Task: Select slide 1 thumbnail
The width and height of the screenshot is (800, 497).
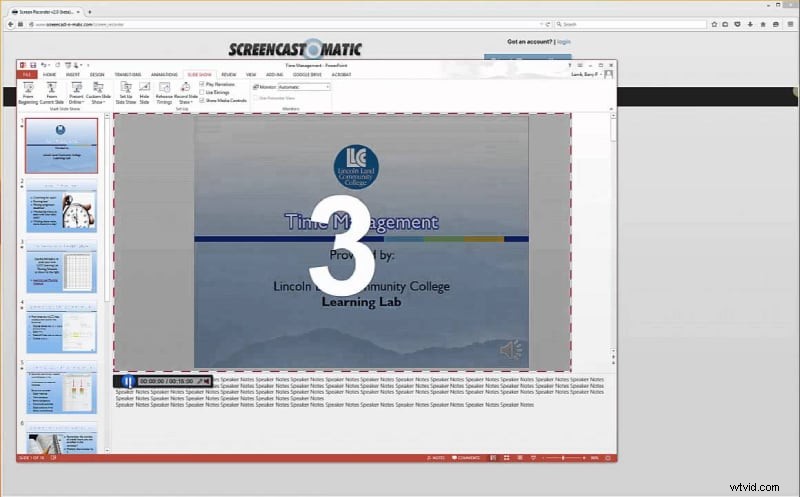Action: pyautogui.click(x=61, y=146)
